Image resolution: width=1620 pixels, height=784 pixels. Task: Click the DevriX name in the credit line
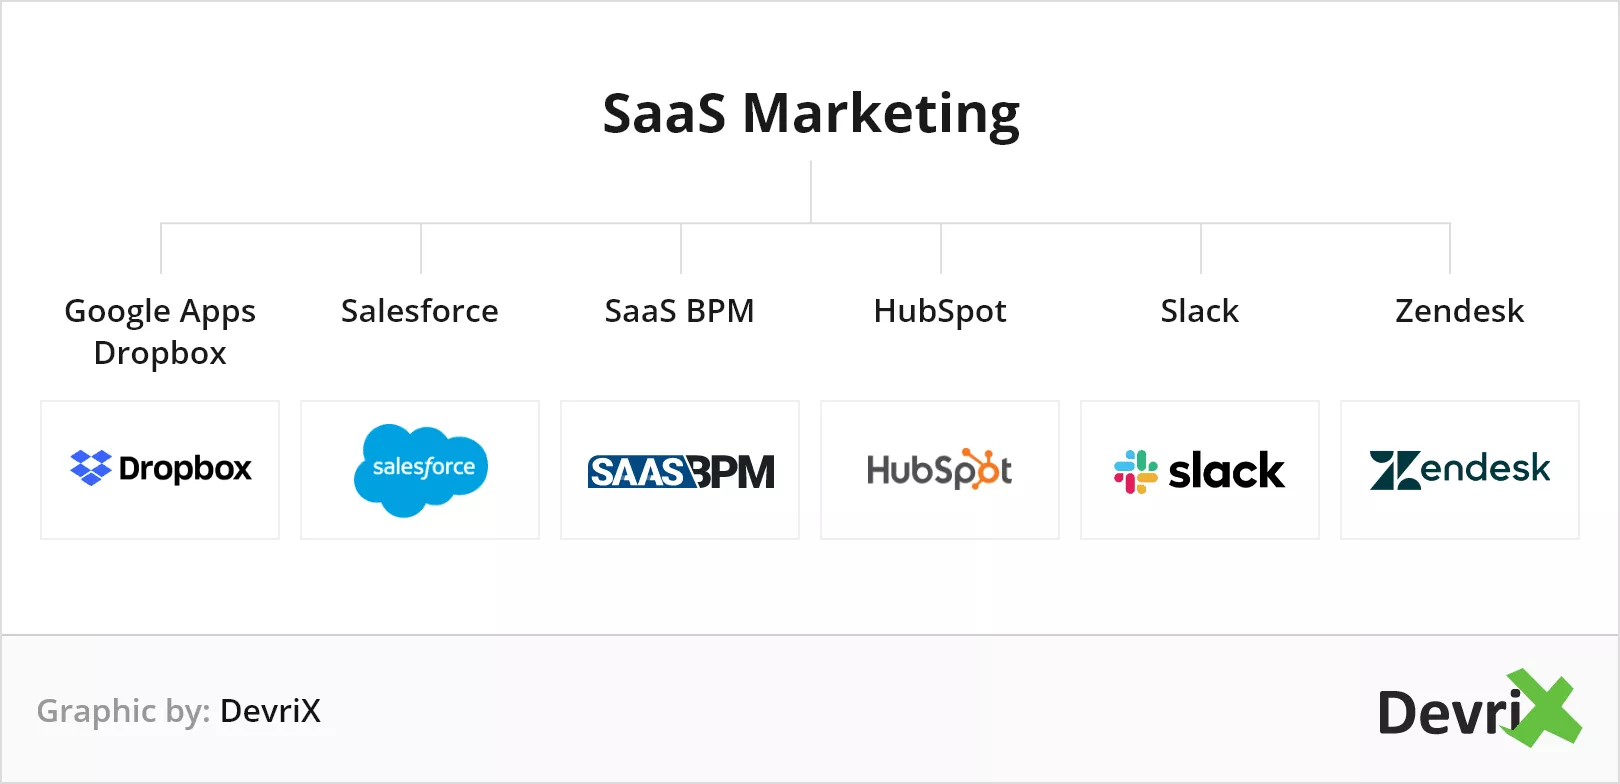coord(271,711)
